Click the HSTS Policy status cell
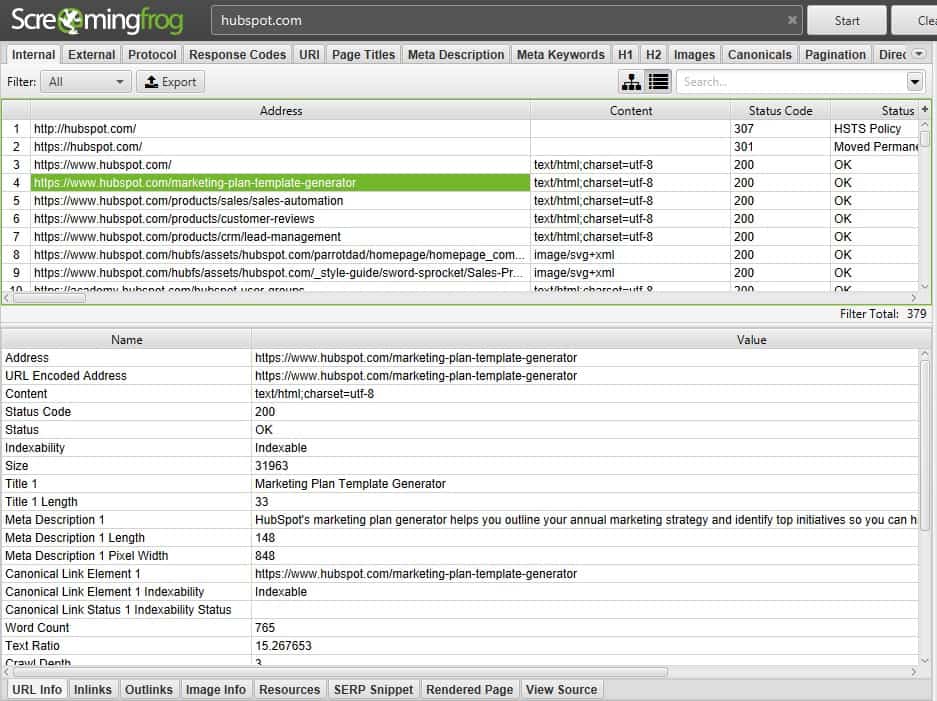This screenshot has height=701, width=937. point(874,128)
